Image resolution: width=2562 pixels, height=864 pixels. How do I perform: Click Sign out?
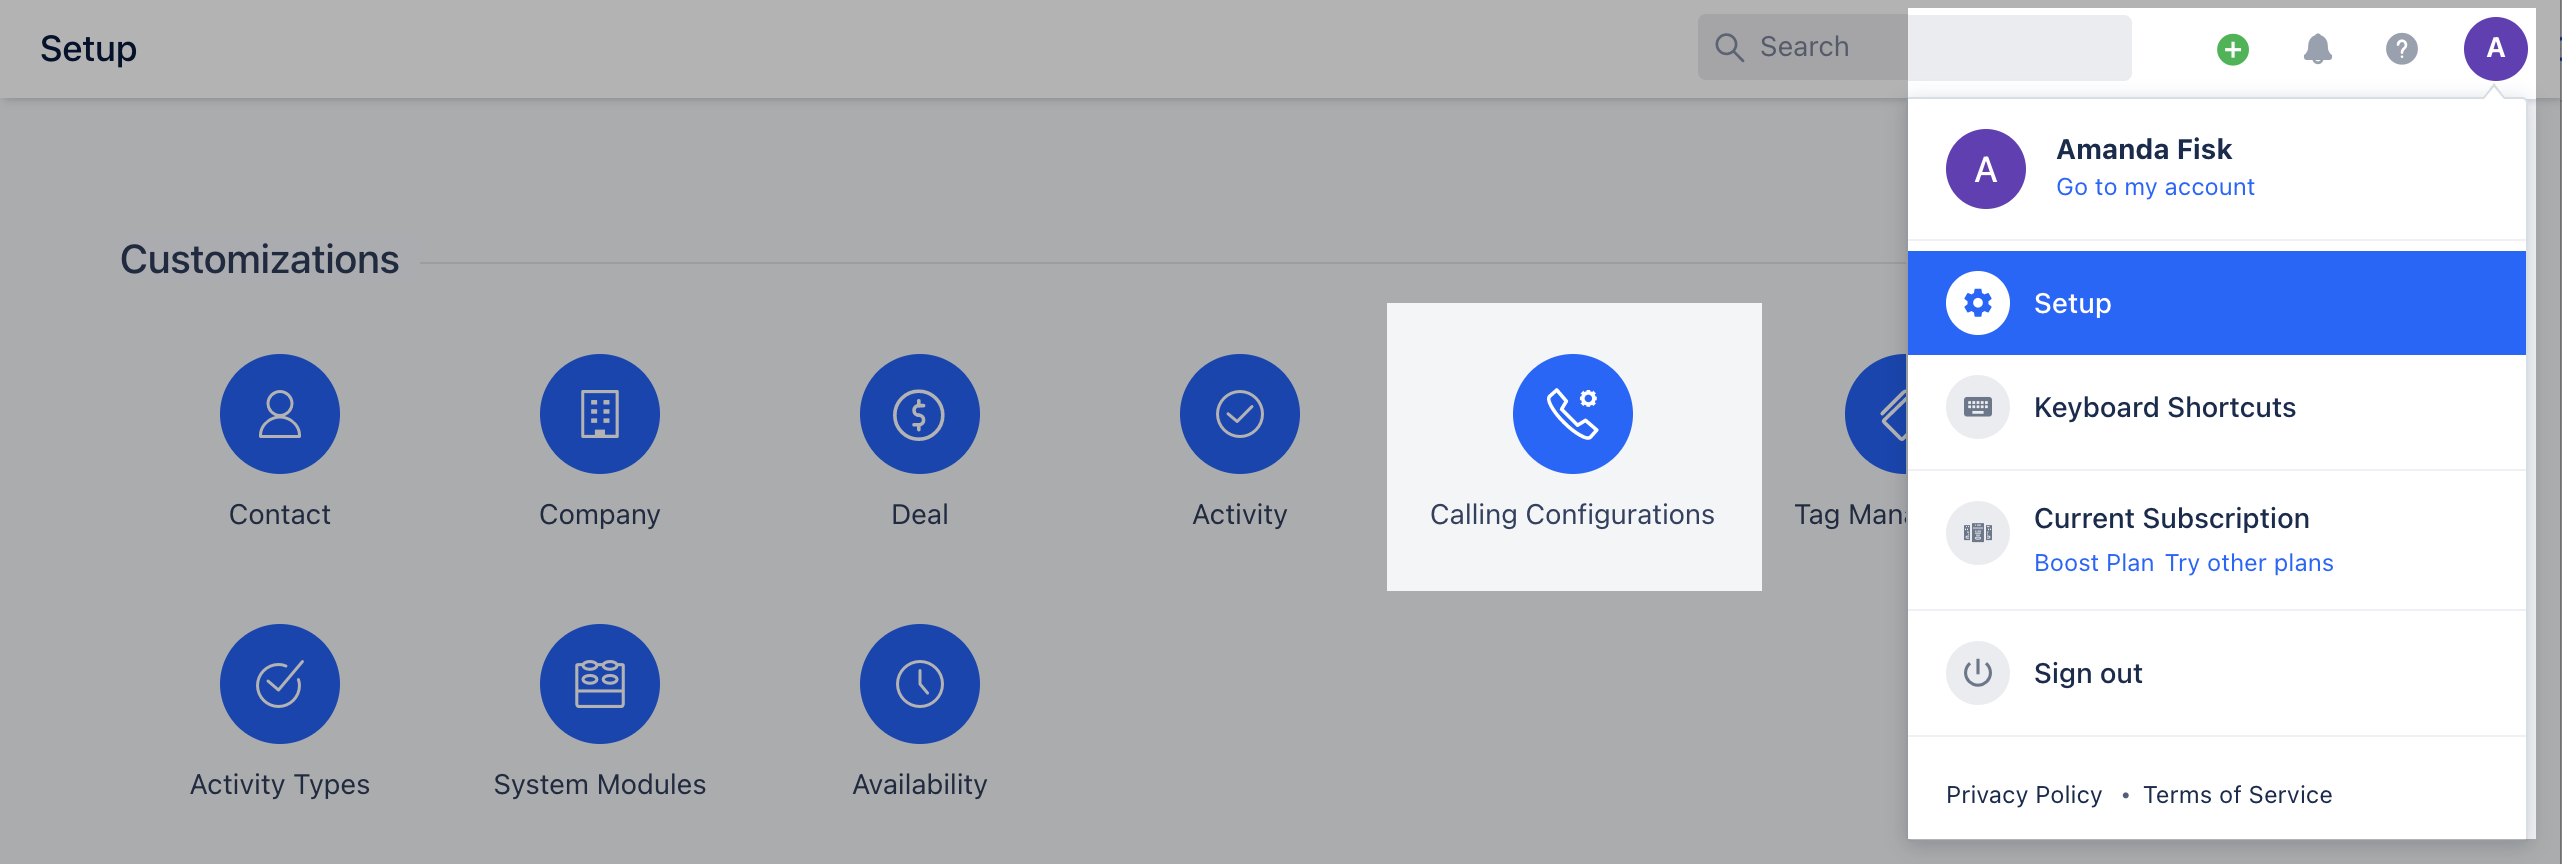pyautogui.click(x=2217, y=673)
